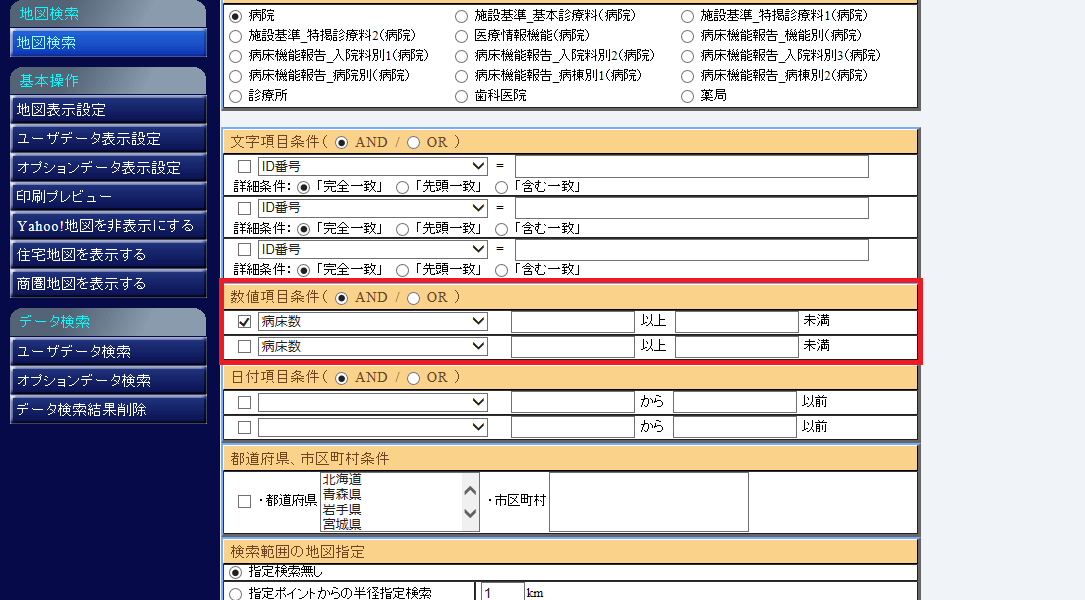The width and height of the screenshot is (1085, 600).
Task: Choose 病床機能報告_機能別(病院) radio option
Action: point(687,36)
